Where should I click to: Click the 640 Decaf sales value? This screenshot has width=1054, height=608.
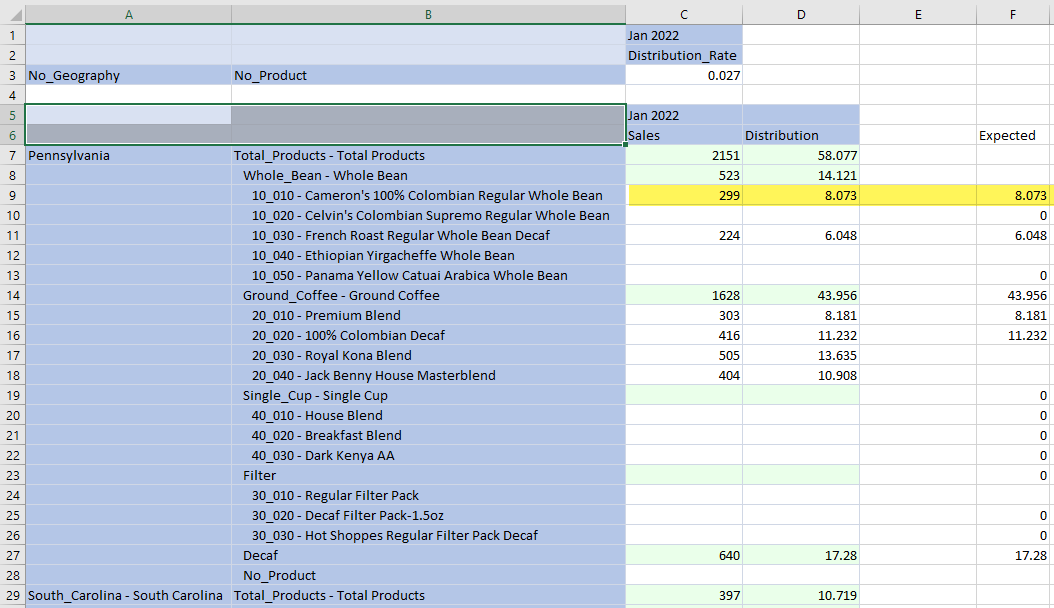click(684, 555)
